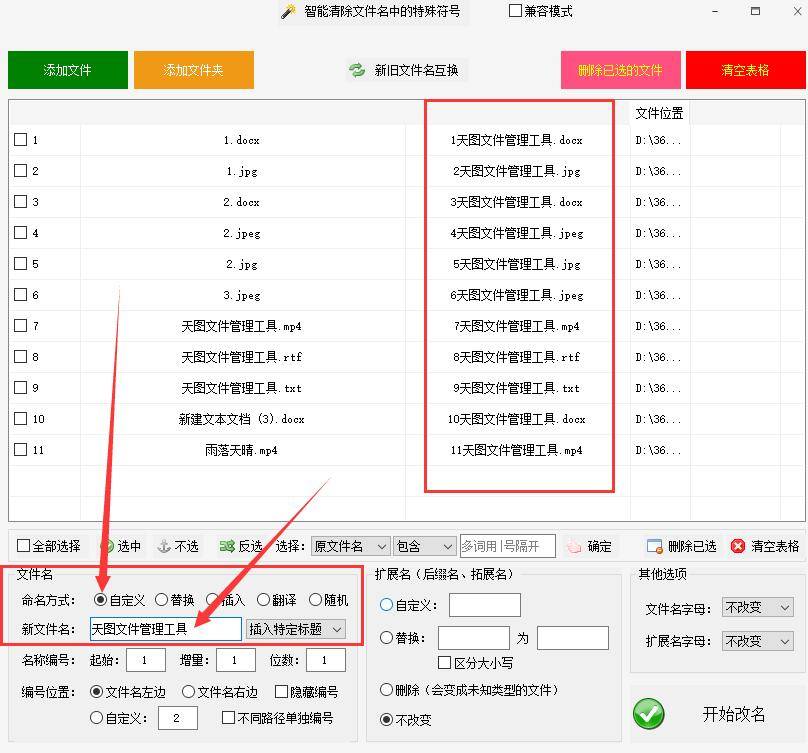Image resolution: width=808 pixels, height=753 pixels.
Task: Open the 包含 condition dropdown
Action: pos(424,546)
